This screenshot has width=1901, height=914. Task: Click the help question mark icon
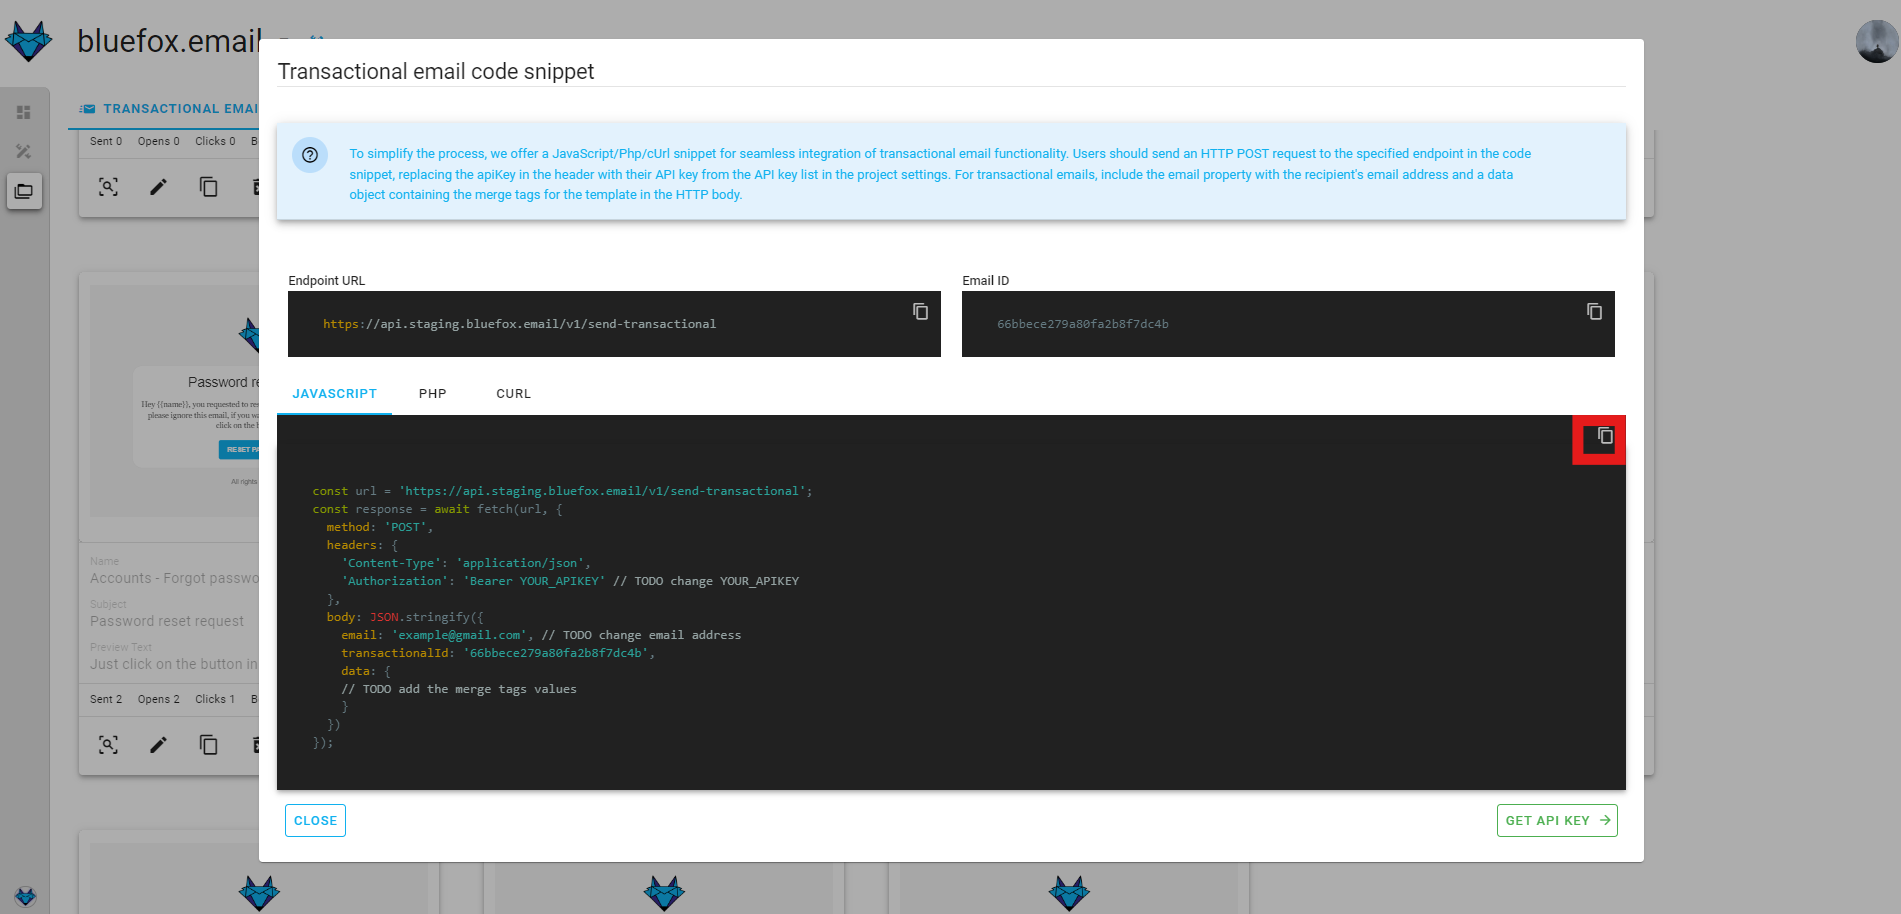pos(310,155)
